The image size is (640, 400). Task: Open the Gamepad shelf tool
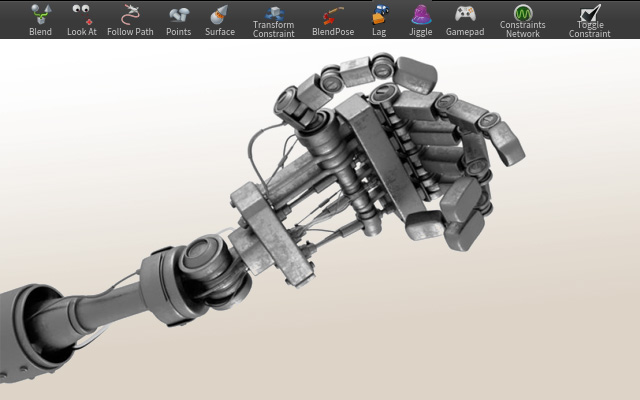pos(465,20)
